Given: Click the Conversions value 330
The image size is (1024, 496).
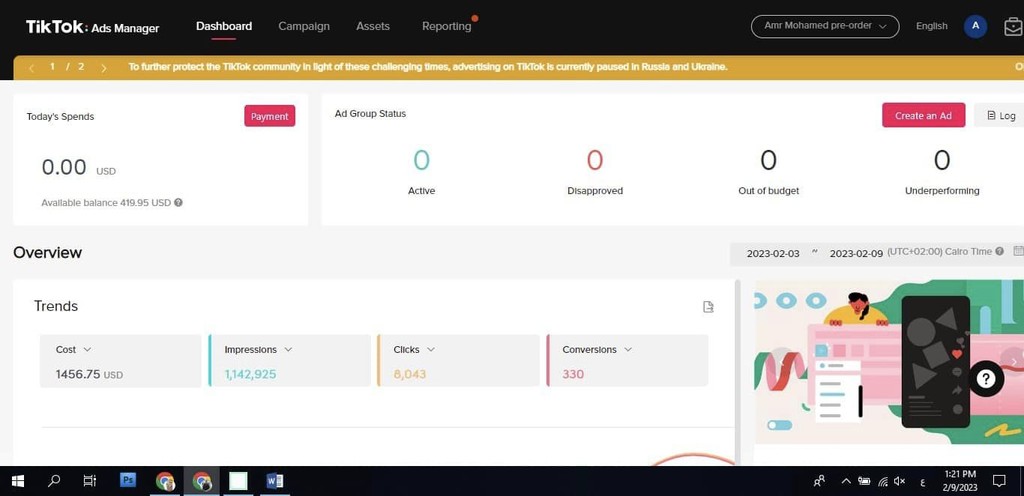Looking at the screenshot, I should [x=573, y=375].
